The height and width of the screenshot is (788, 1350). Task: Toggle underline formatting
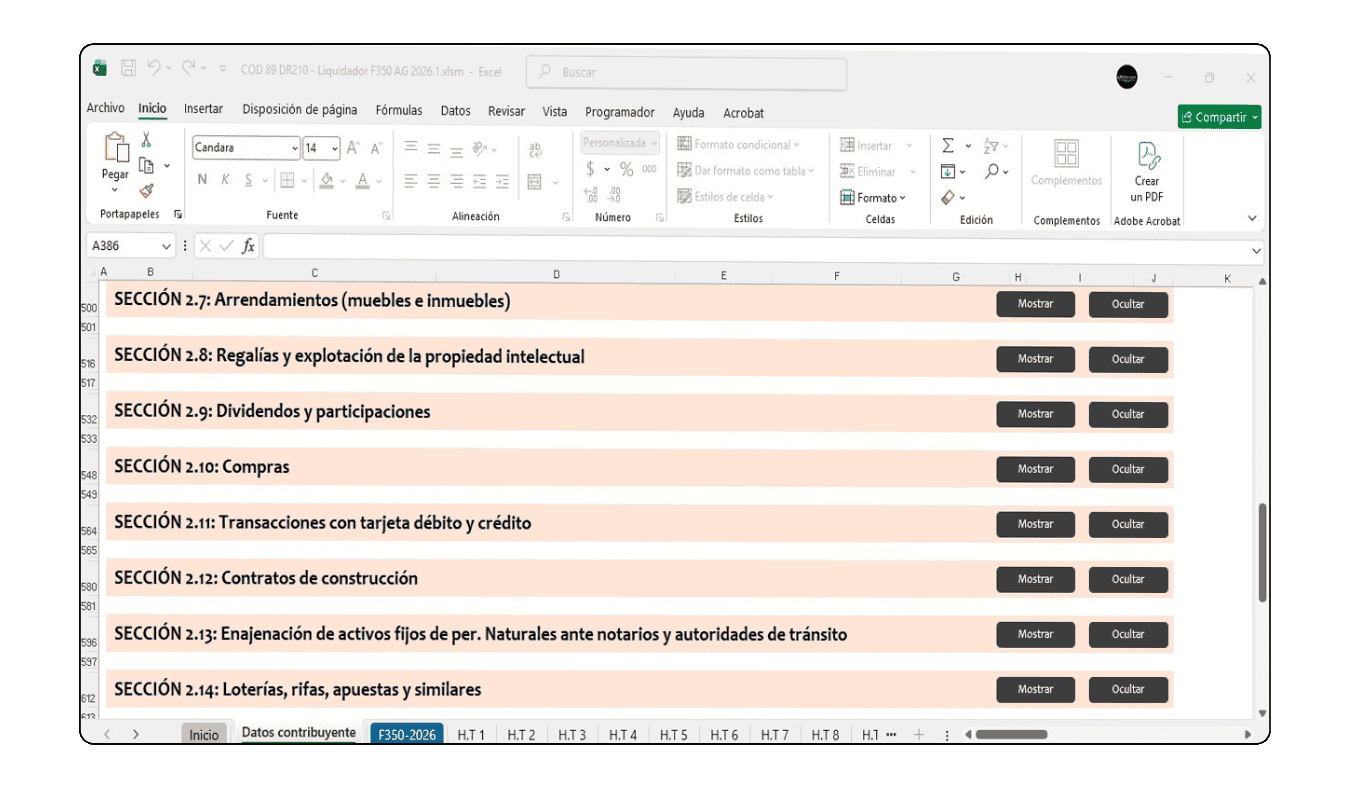point(249,179)
